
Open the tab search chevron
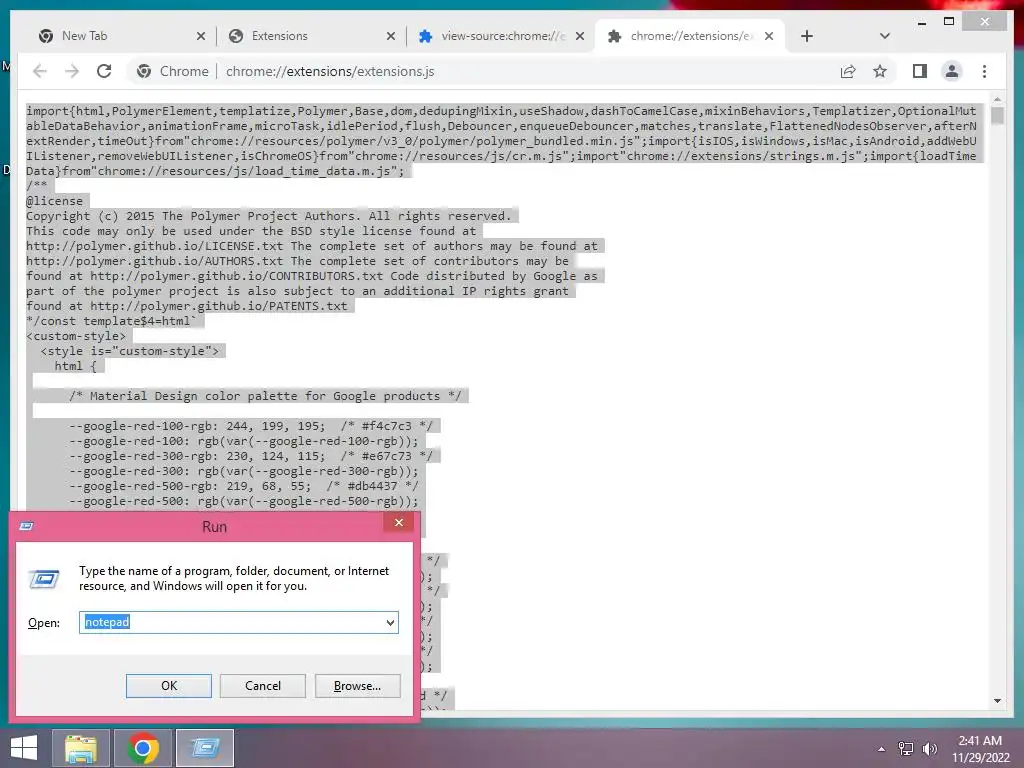coord(884,36)
